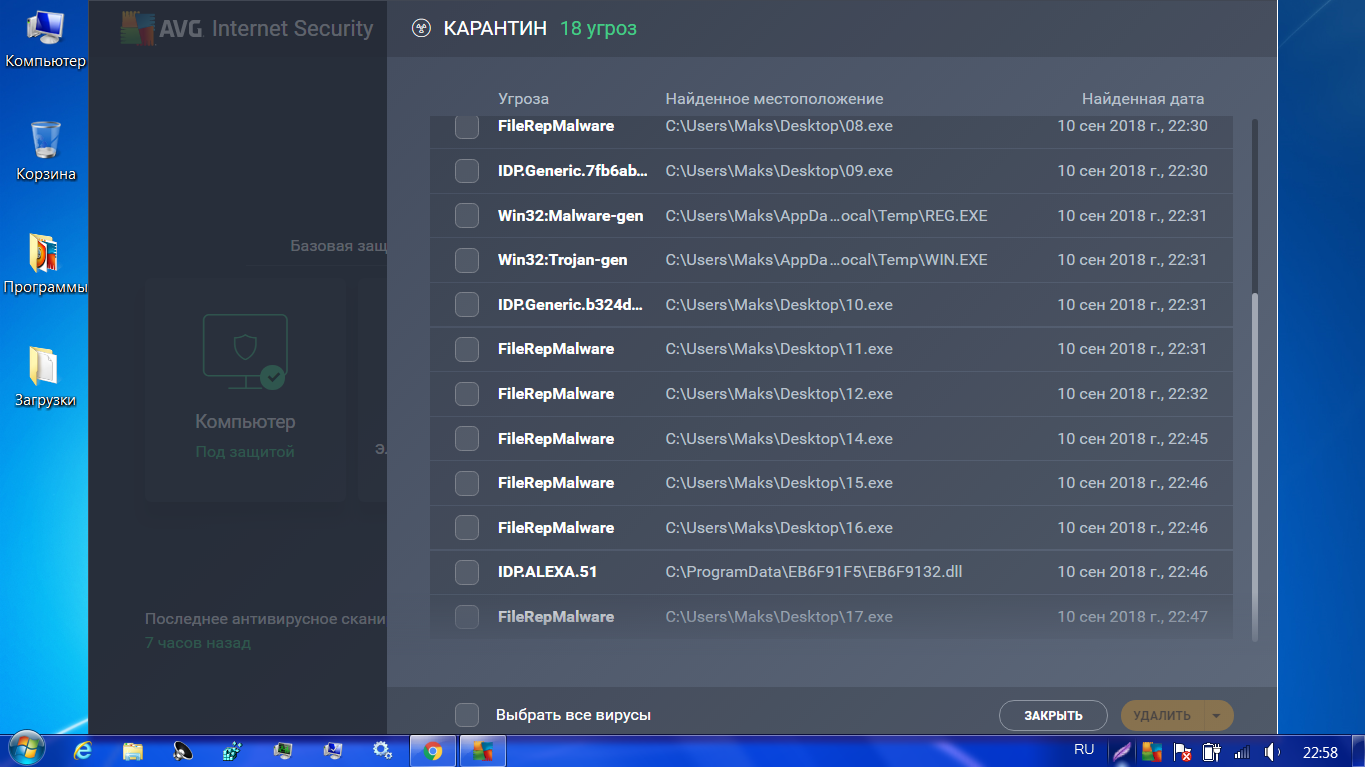
Task: Open Windows Explorer from the taskbar
Action: 133,750
